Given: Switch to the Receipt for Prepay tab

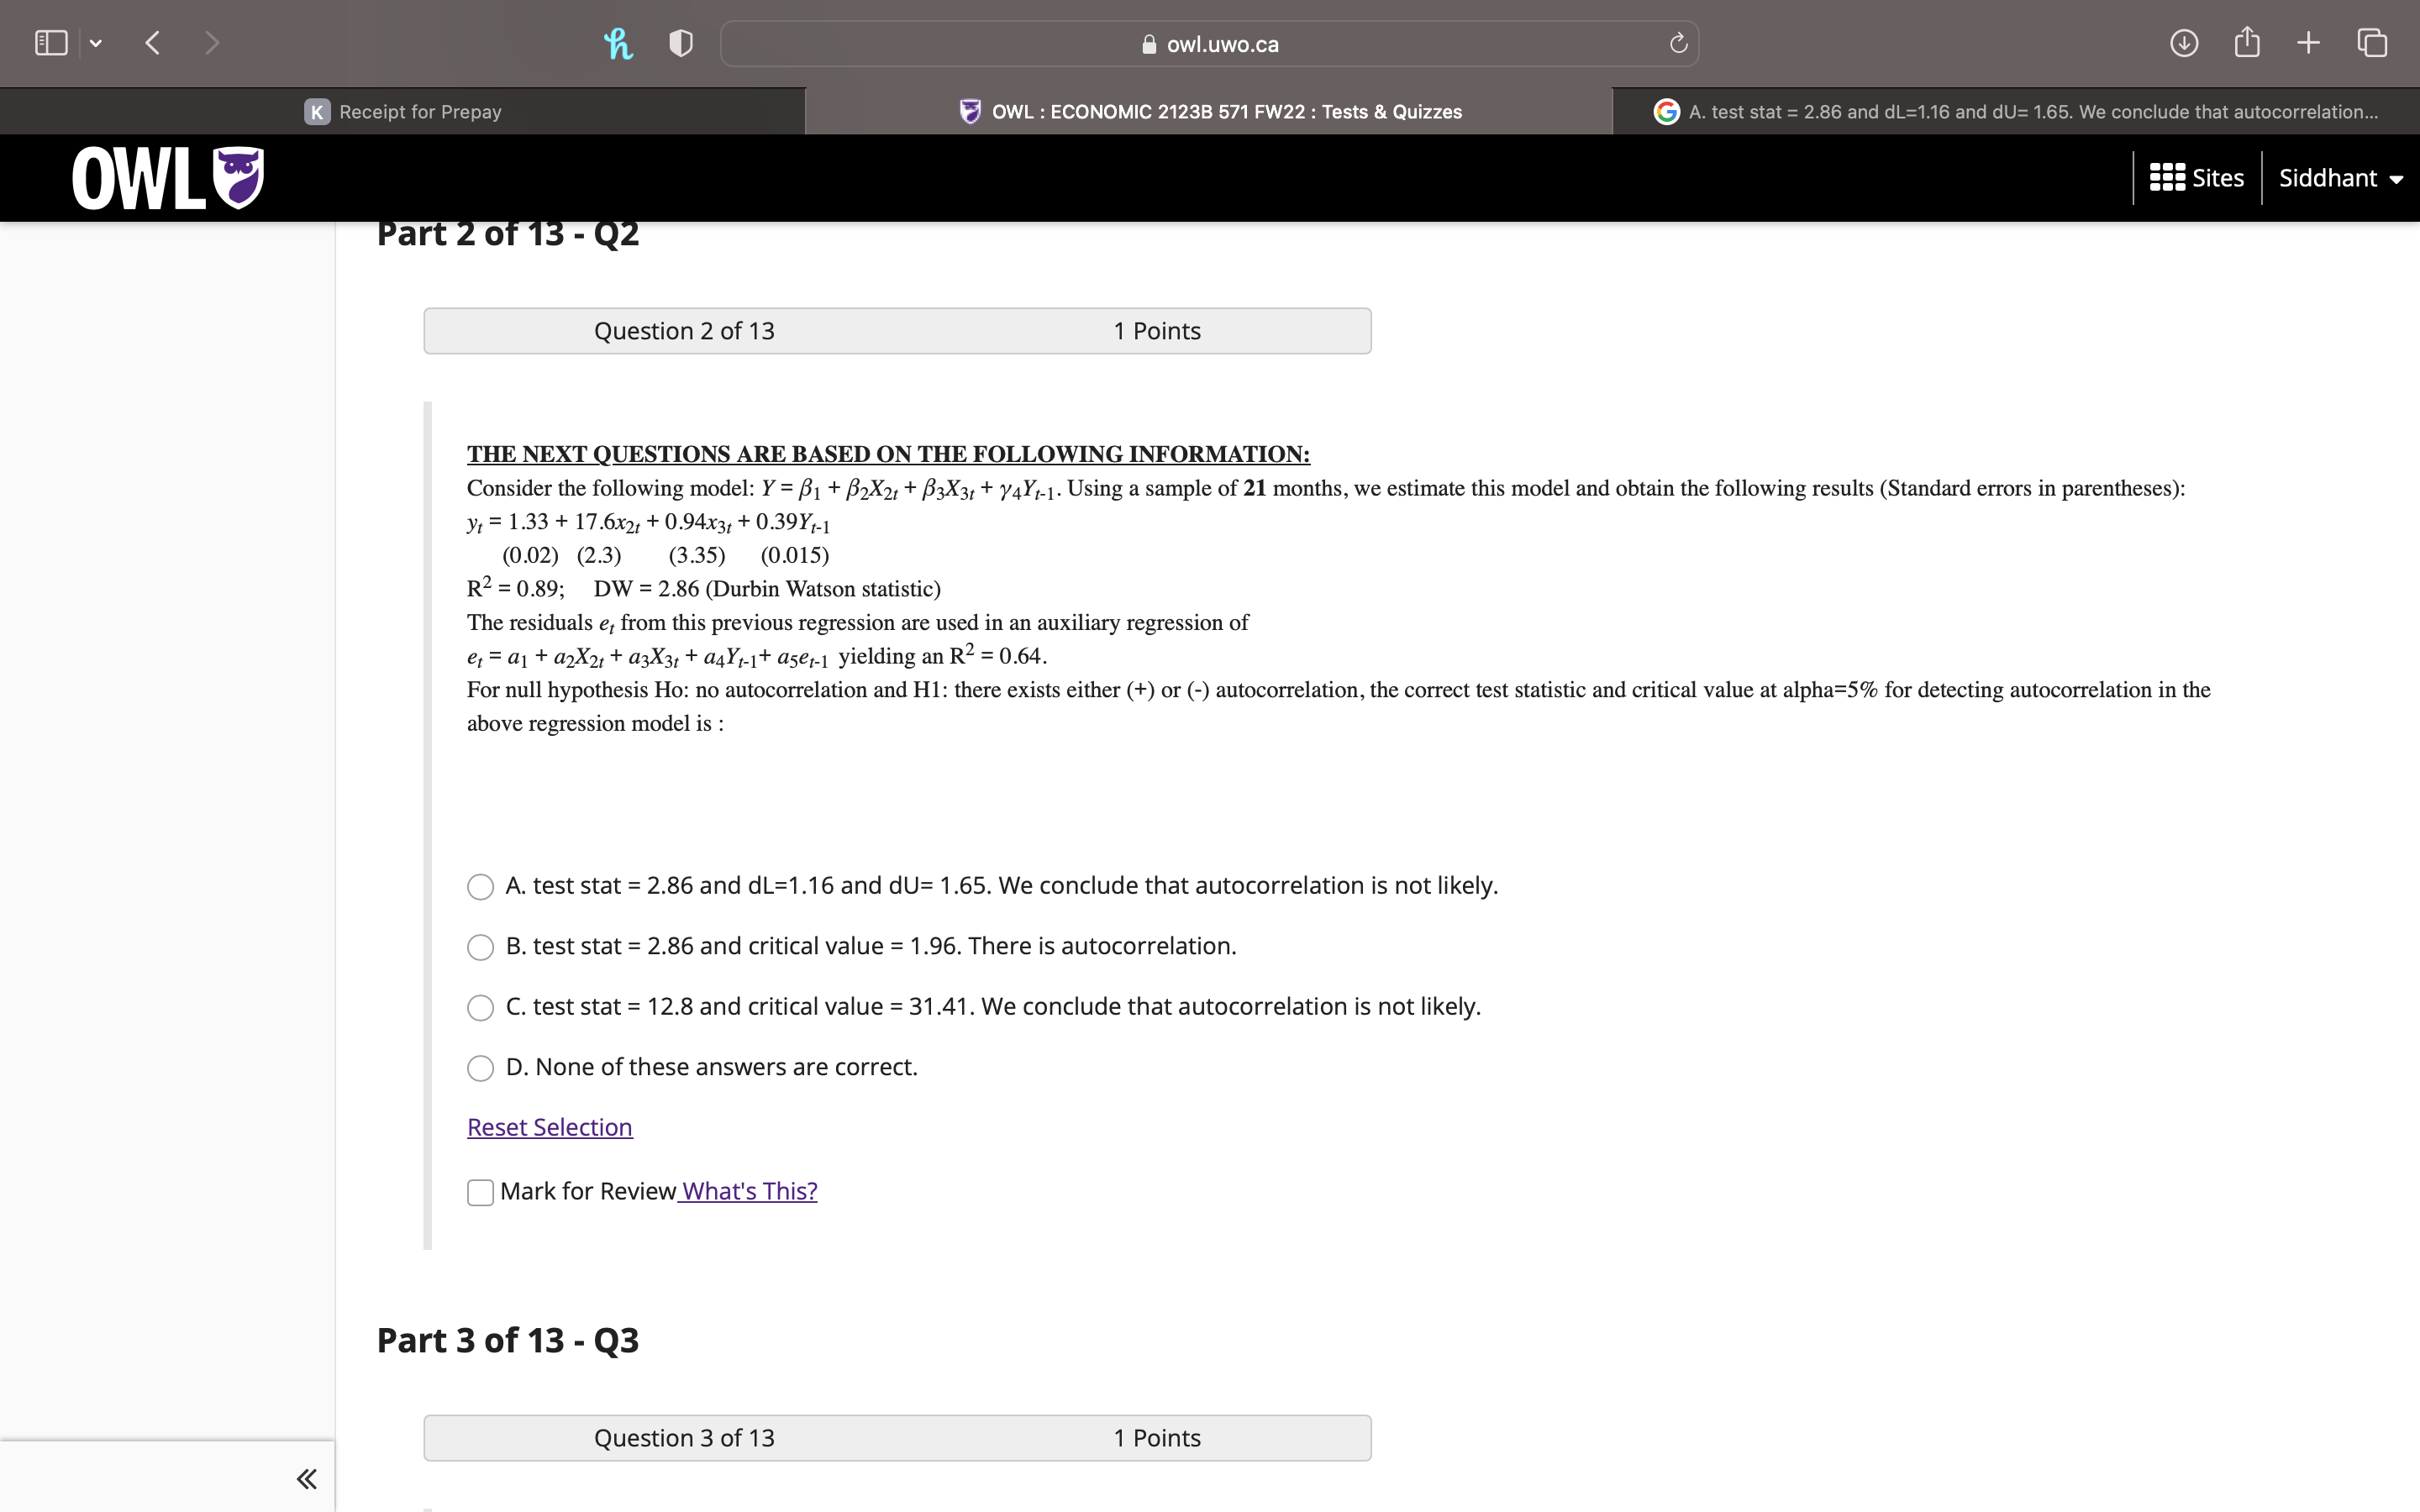Looking at the screenshot, I should [x=403, y=112].
